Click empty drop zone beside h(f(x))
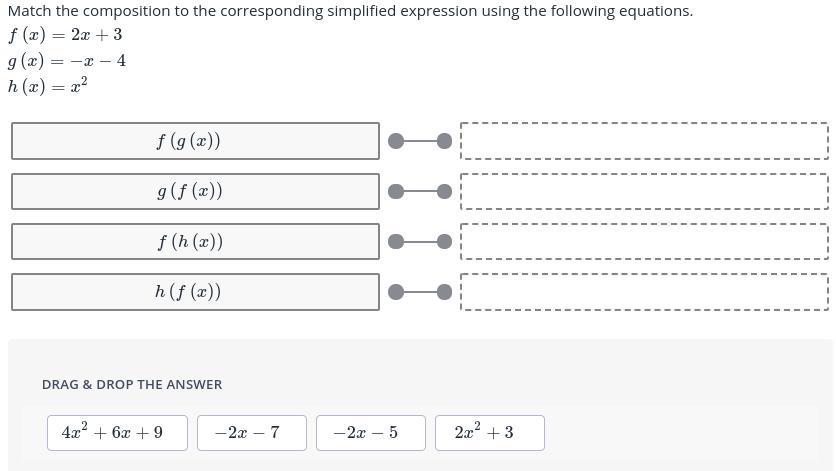This screenshot has width=836, height=471. (644, 292)
